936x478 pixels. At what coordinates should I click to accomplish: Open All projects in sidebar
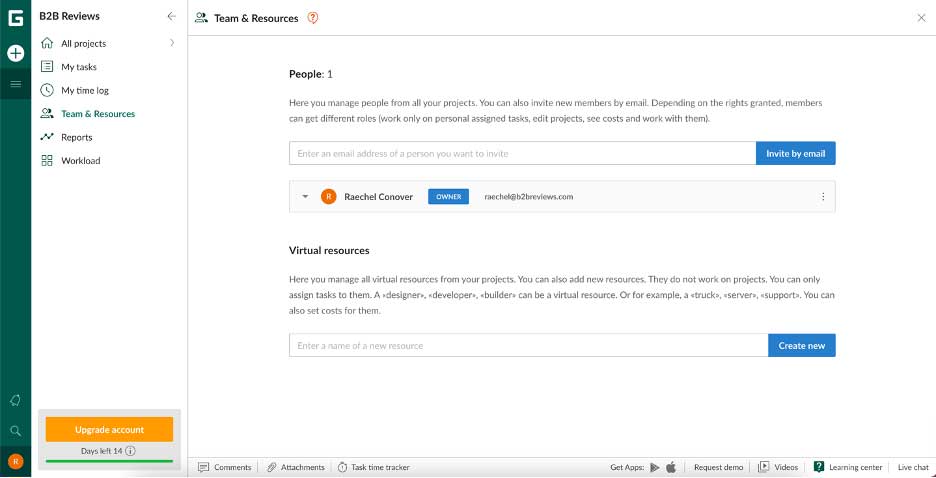(84, 44)
